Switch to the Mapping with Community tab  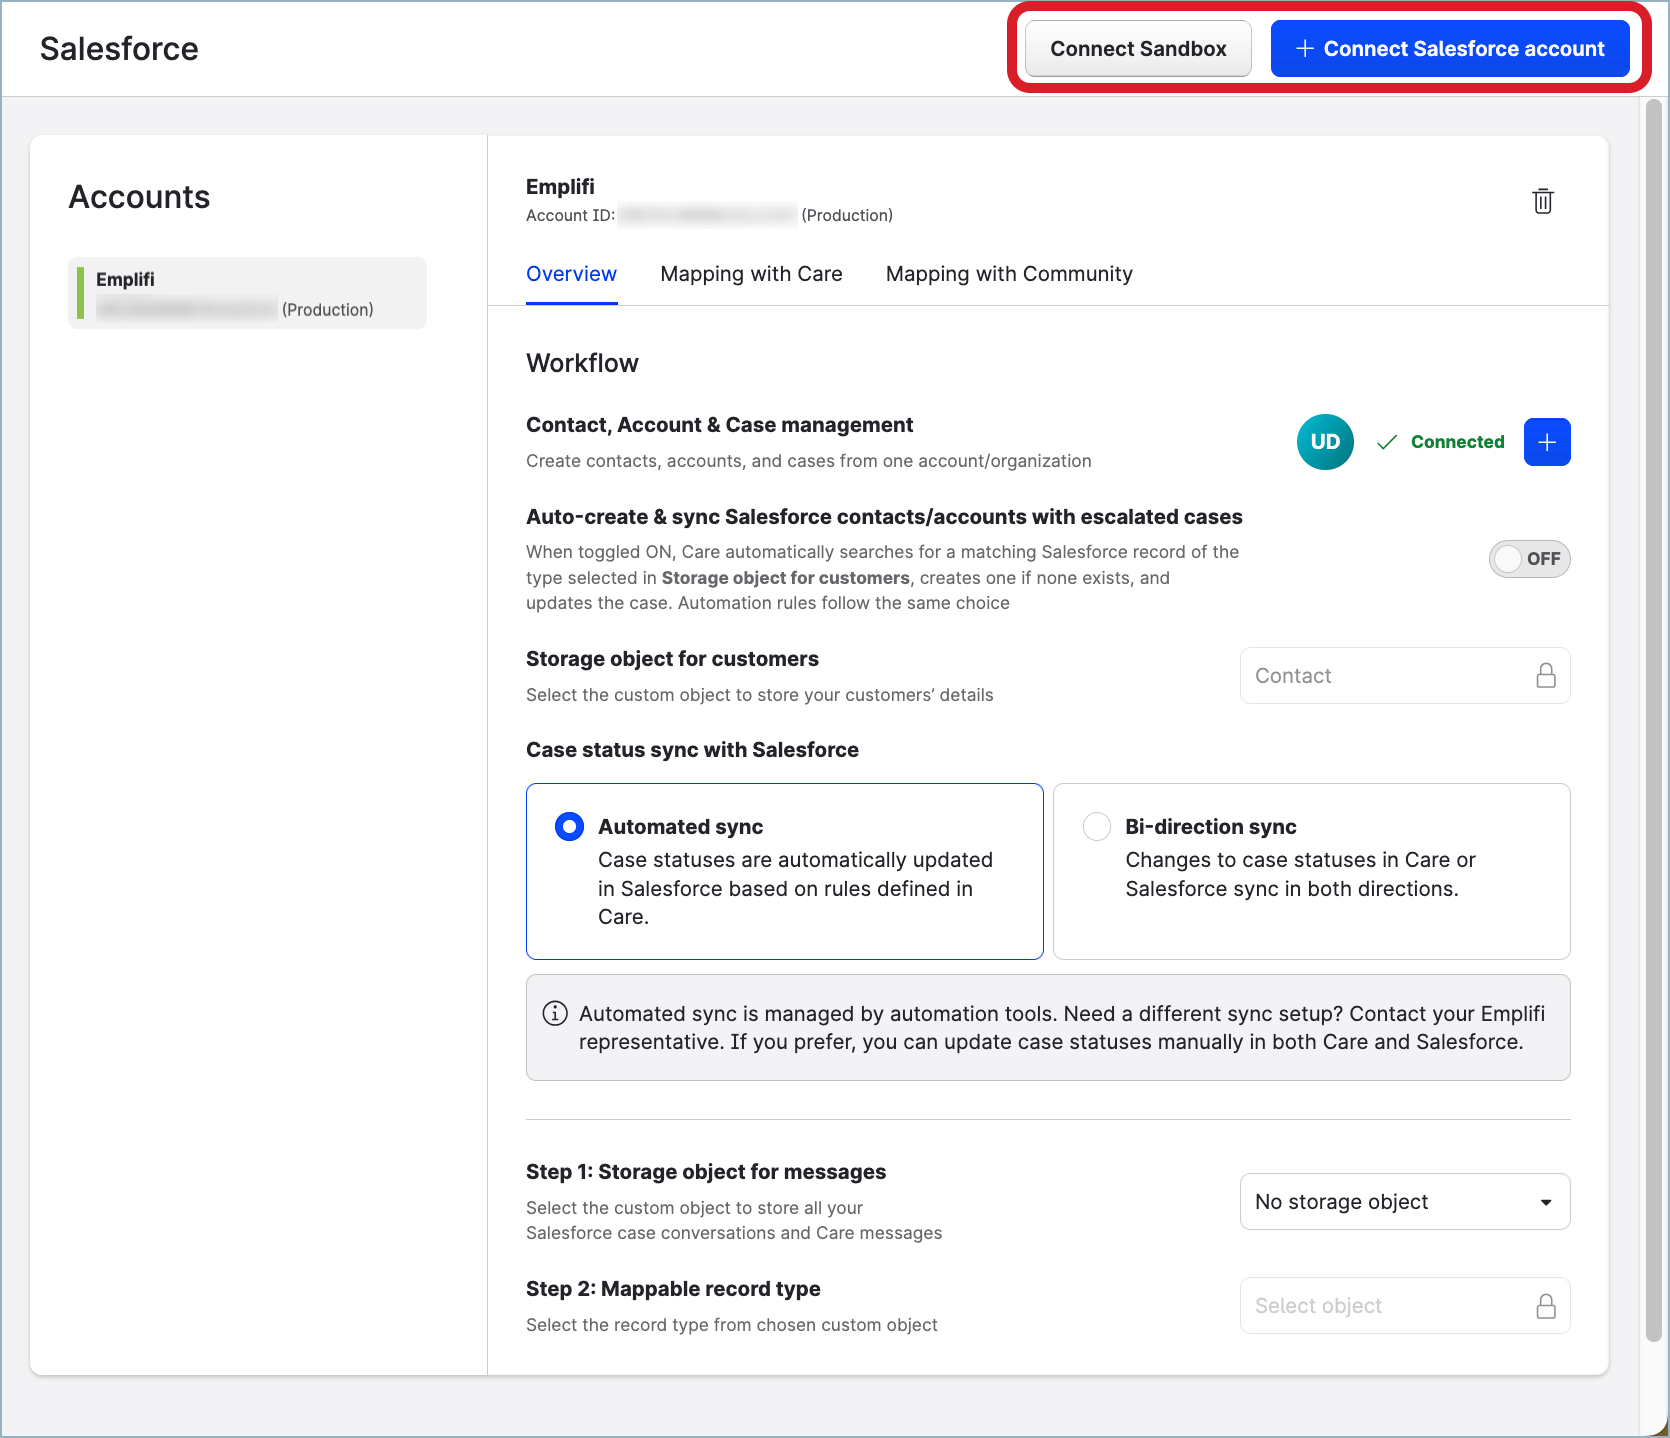tap(1008, 274)
